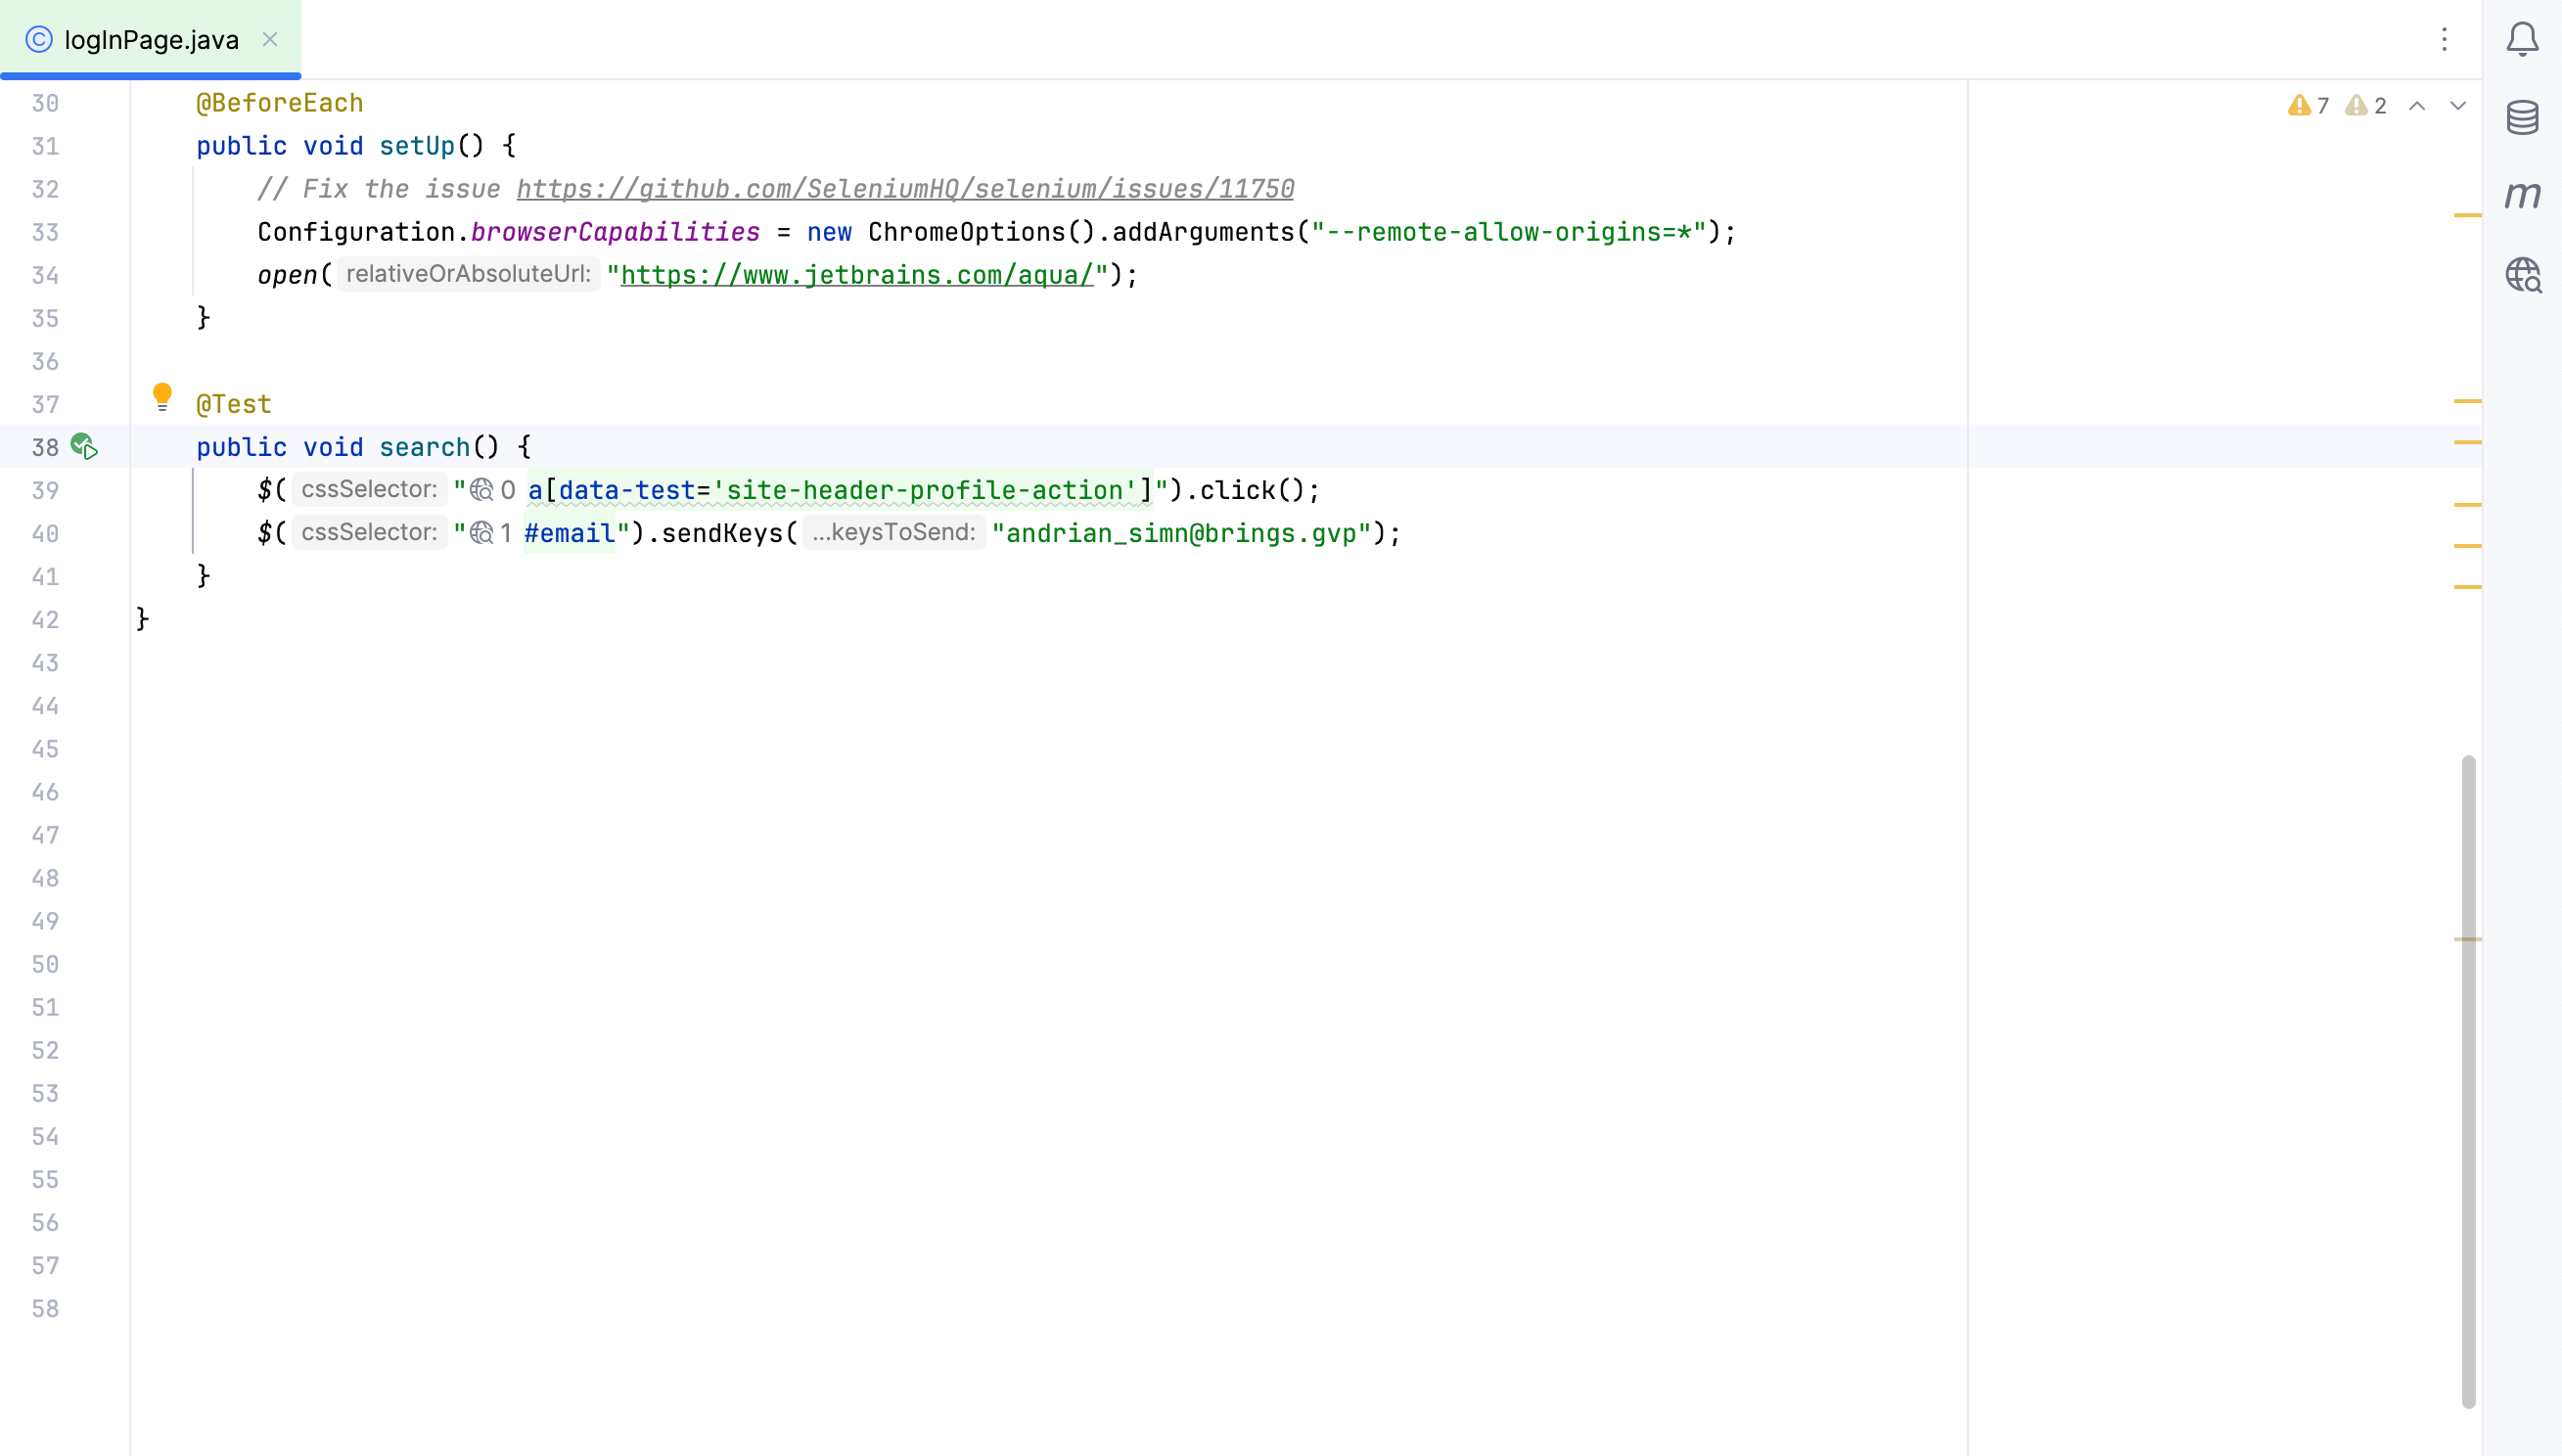Click the 7 warnings indicator

click(x=2308, y=106)
